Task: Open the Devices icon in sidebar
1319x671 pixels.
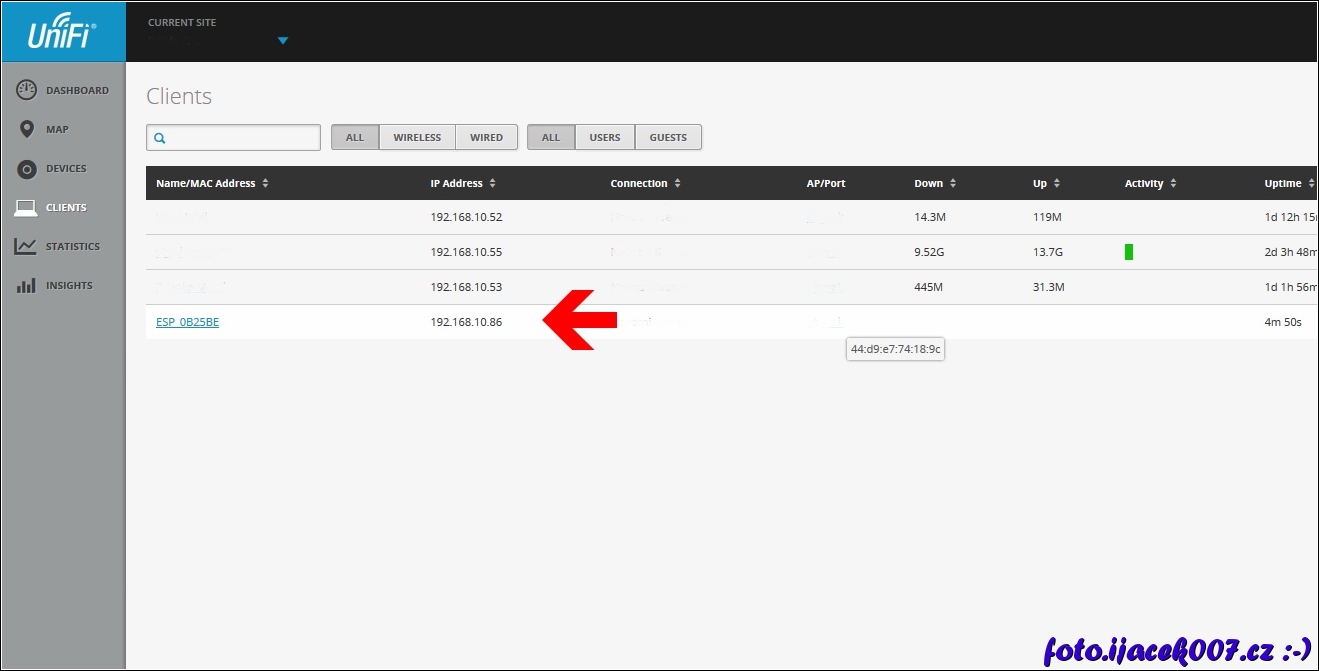Action: pos(27,169)
